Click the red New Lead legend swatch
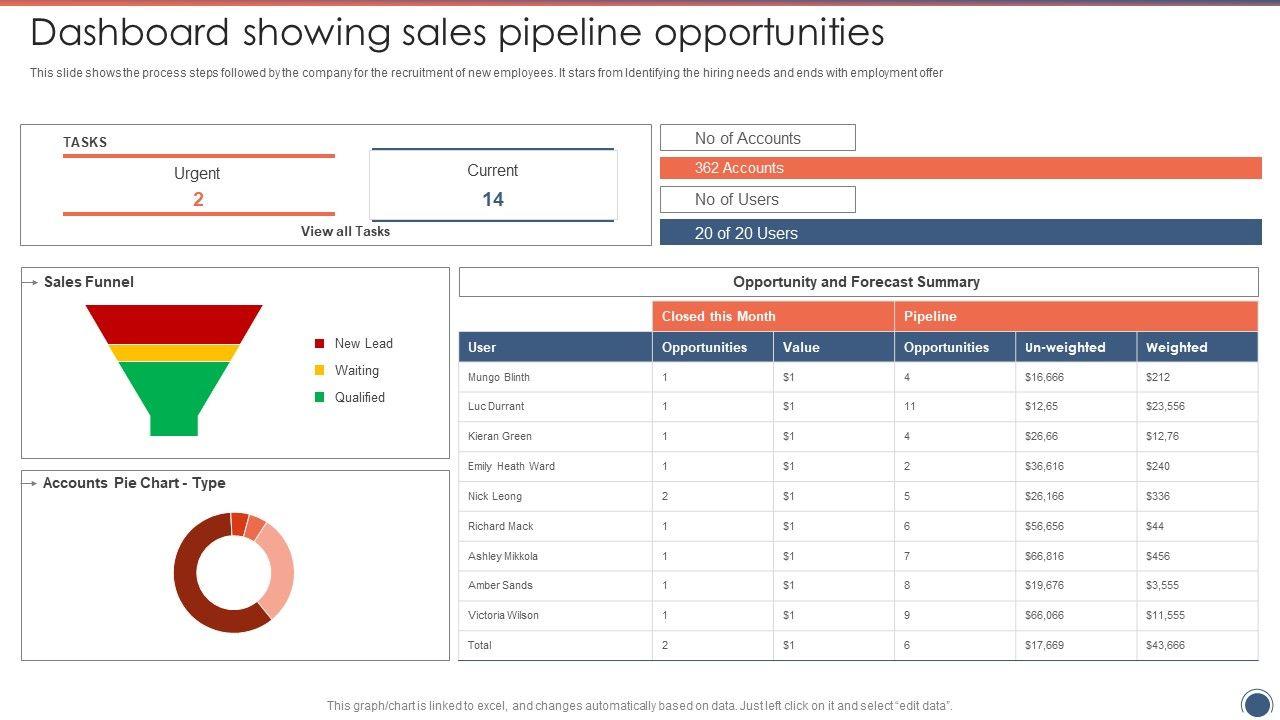Screen dimensions: 1280x720 tap(320, 343)
